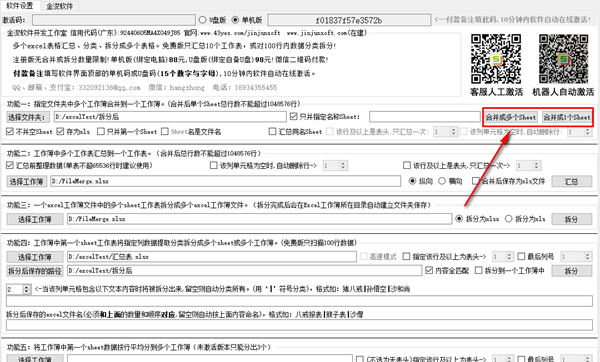Enable the Sheet名是文件名 checkbox
This screenshot has height=362, width=600.
[x=165, y=132]
